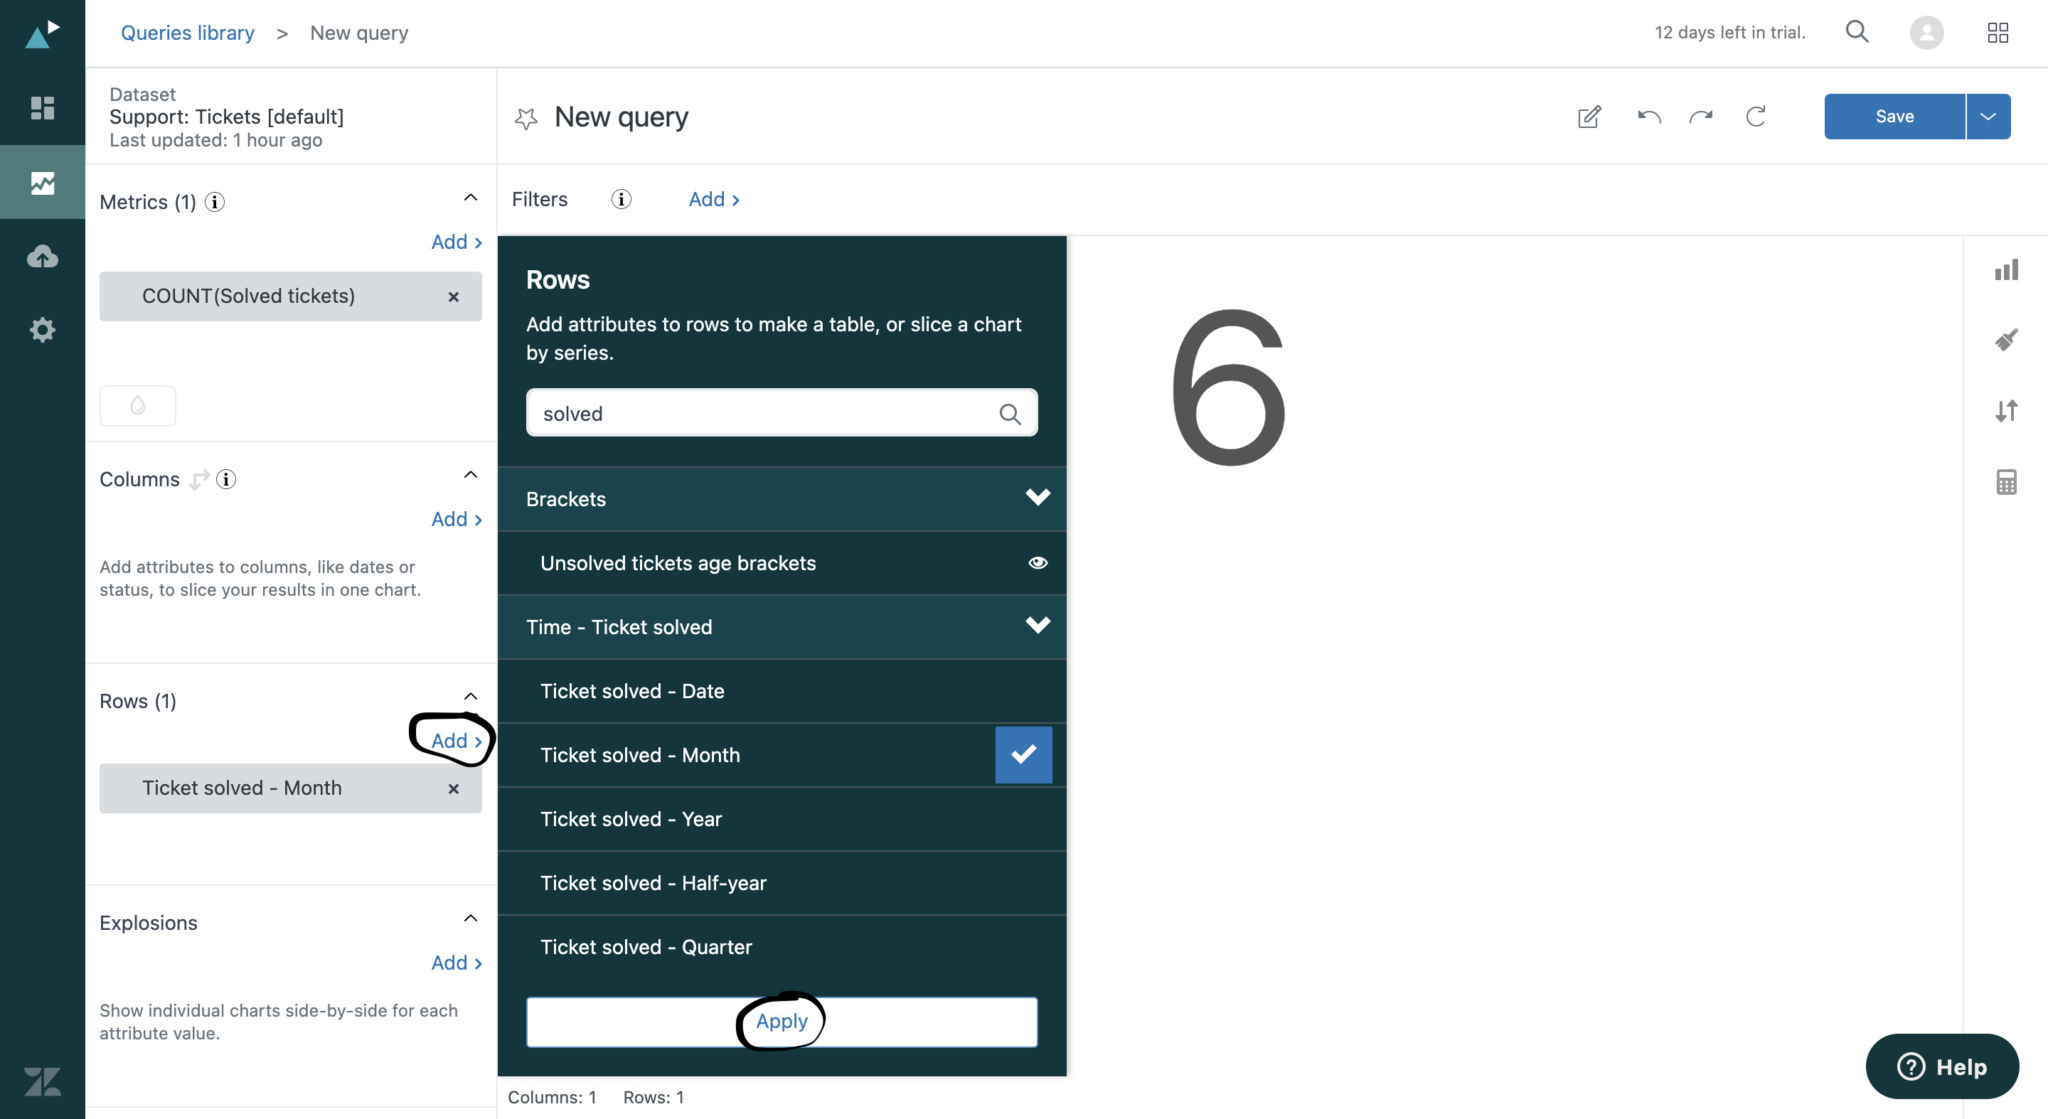This screenshot has height=1119, width=2048.
Task: Favorite the query using the star icon
Action: [x=525, y=117]
